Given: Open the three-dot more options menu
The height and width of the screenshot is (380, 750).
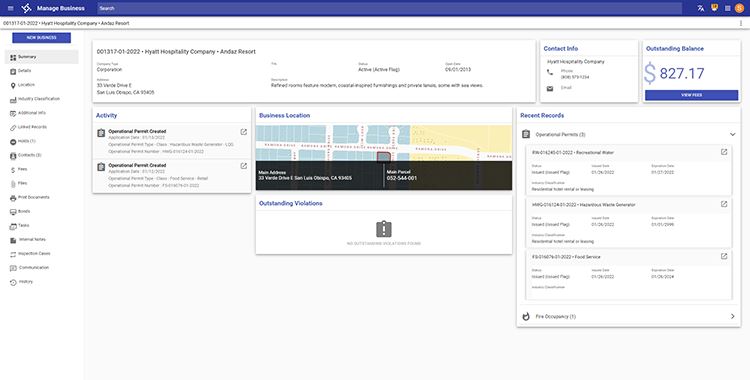Looking at the screenshot, I should (741, 23).
